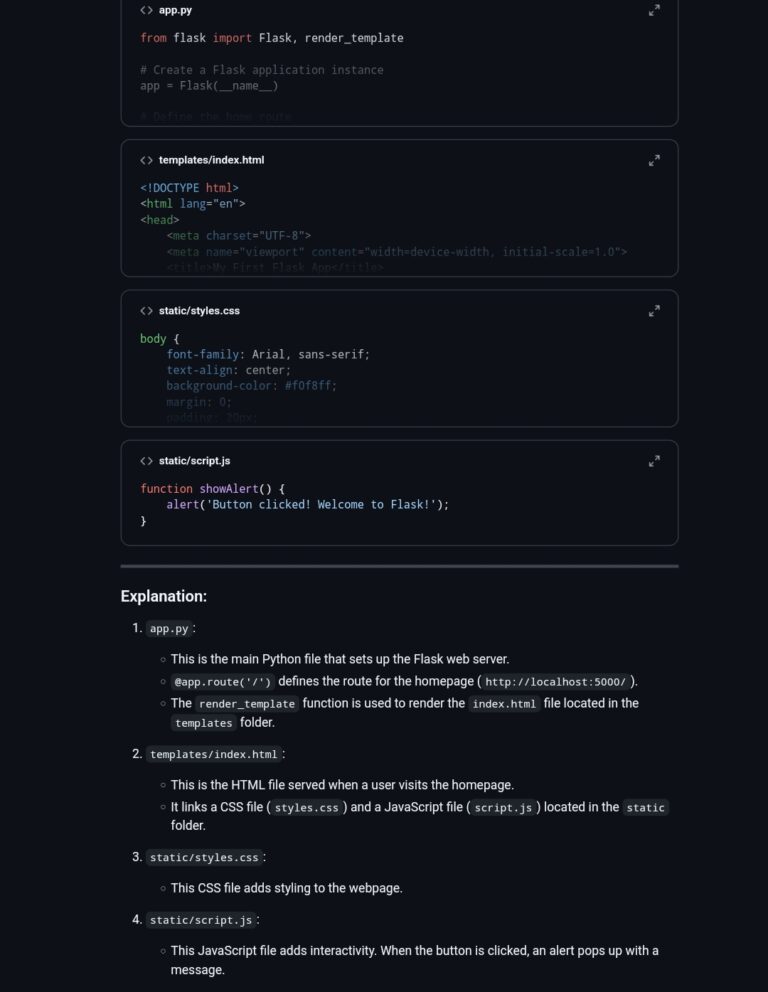Click the templates inline code chip

tap(203, 723)
